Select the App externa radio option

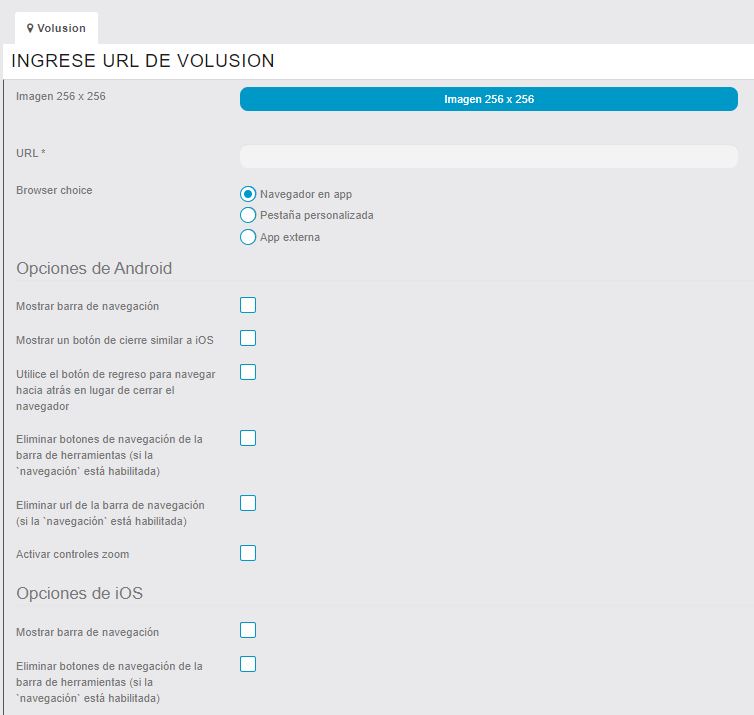(248, 237)
